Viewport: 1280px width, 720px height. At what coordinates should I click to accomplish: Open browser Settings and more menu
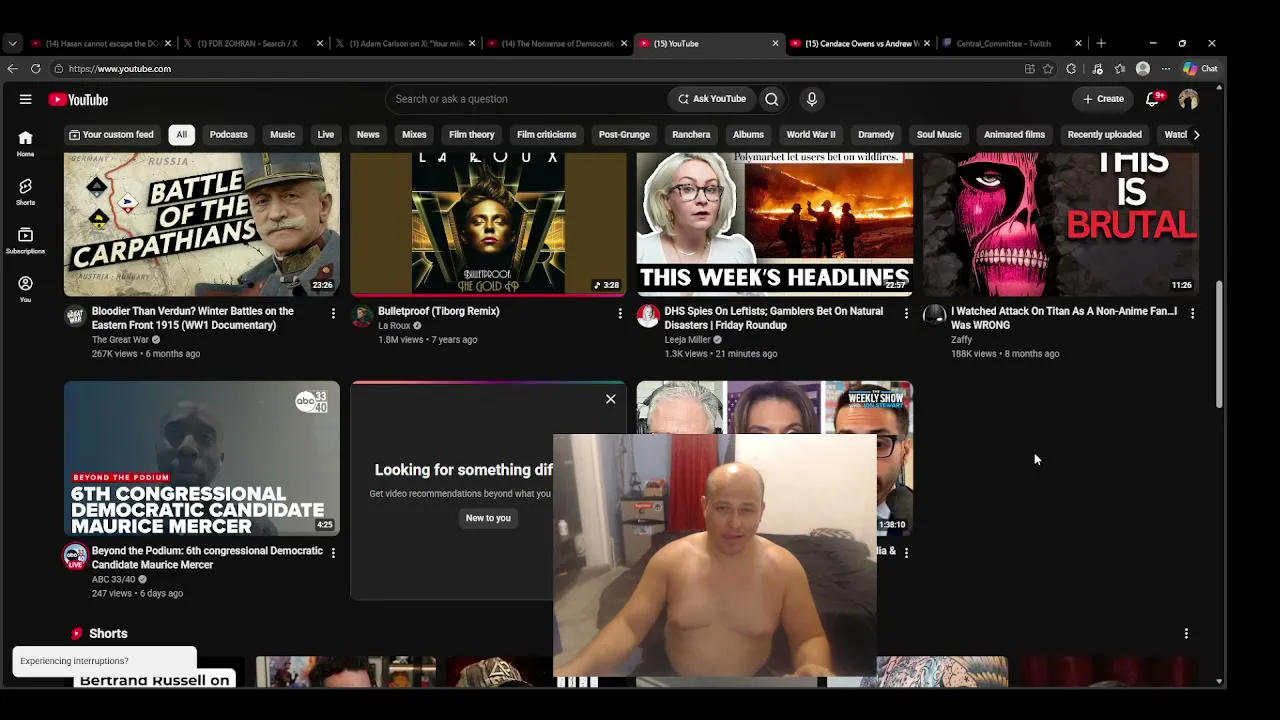point(1165,69)
